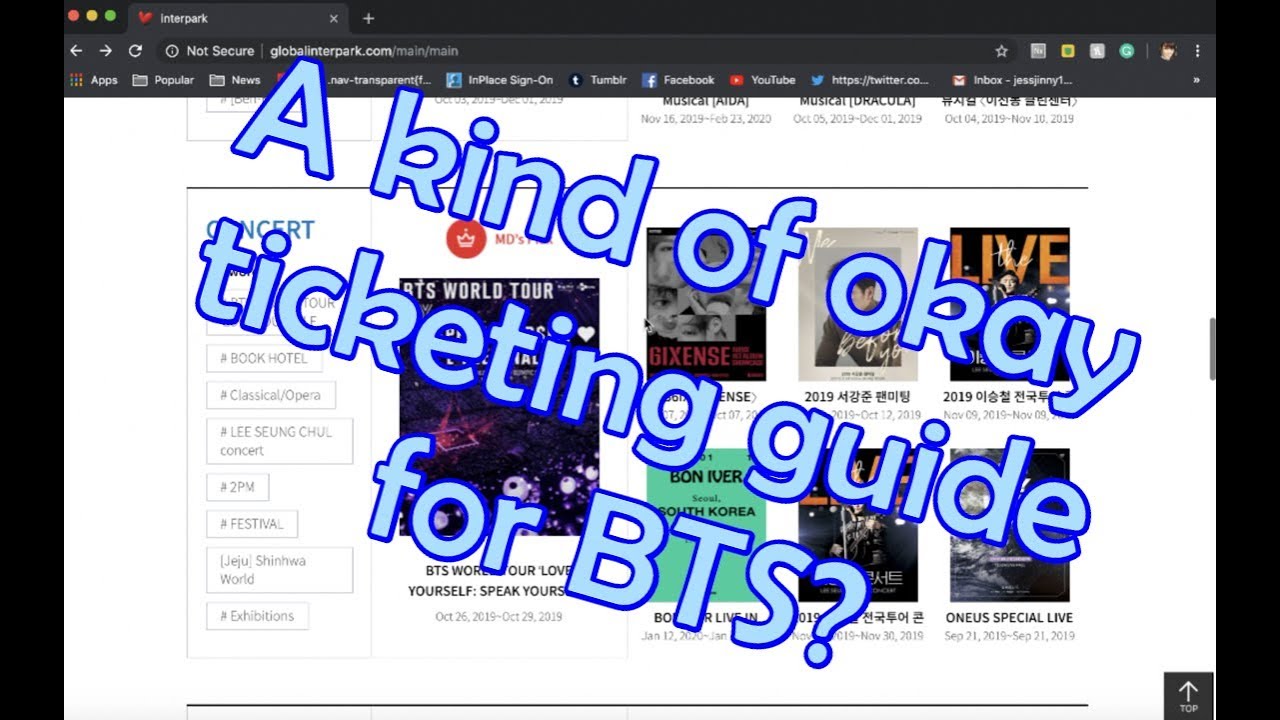Open the InPlace Sign-On bookmark
The image size is (1280, 720).
coord(499,80)
